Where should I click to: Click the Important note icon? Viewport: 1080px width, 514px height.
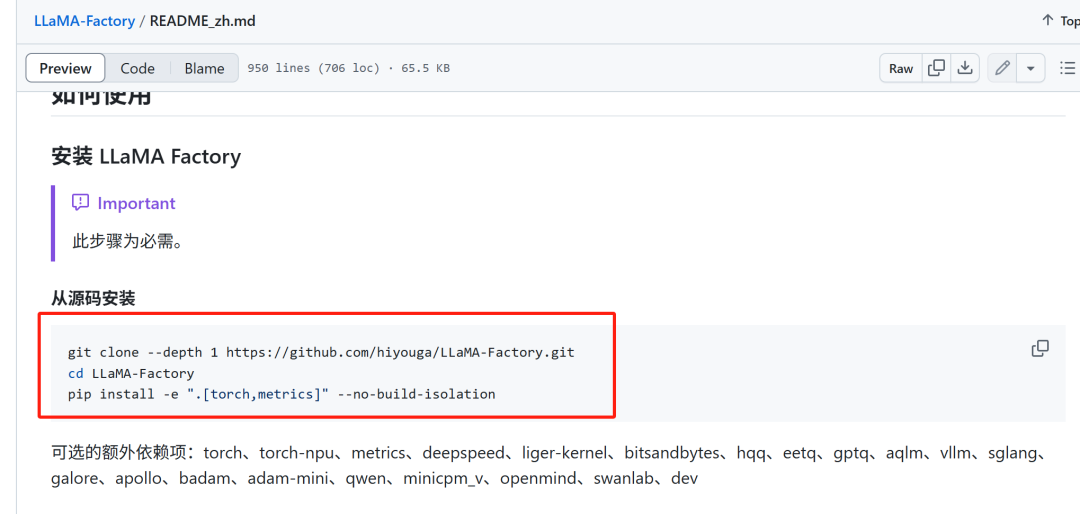(x=81, y=203)
